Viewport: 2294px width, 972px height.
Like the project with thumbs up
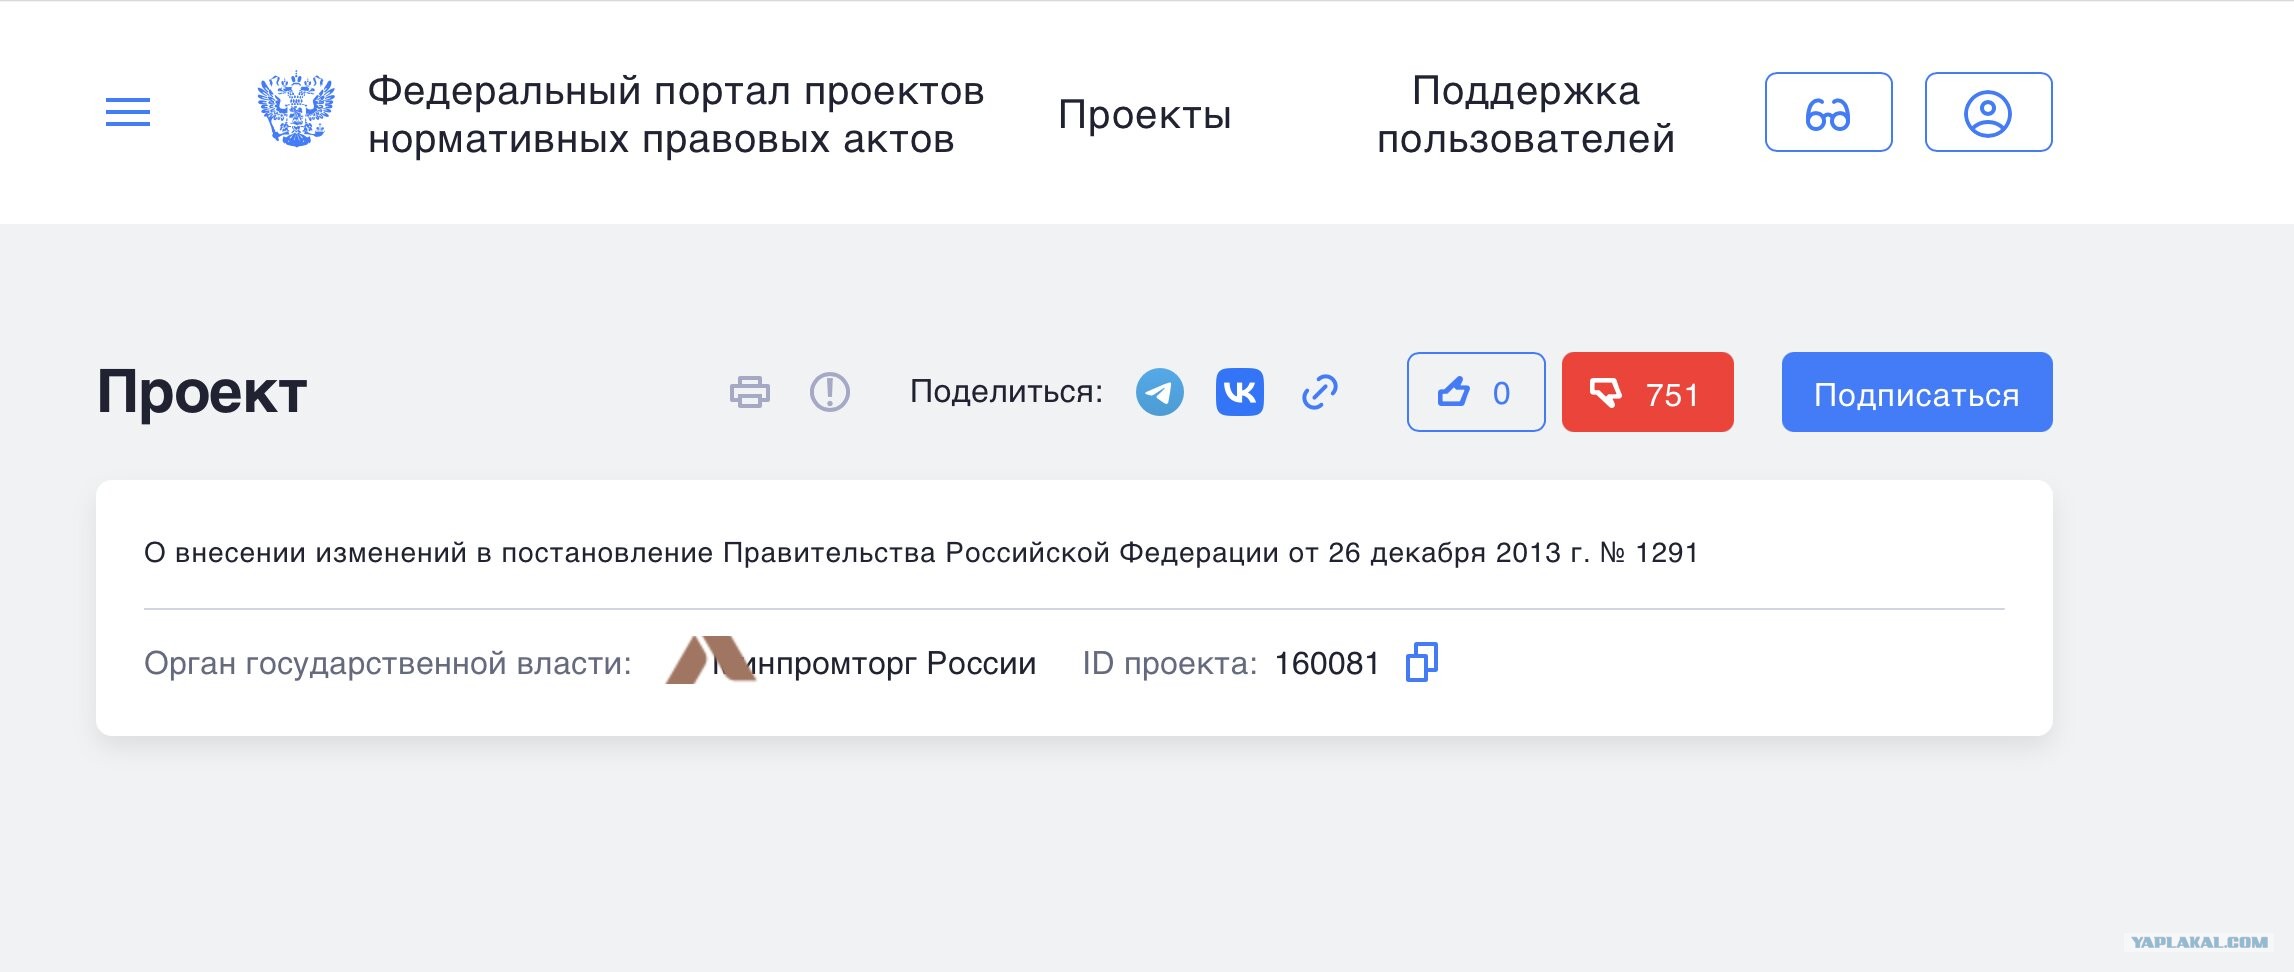click(x=1476, y=392)
